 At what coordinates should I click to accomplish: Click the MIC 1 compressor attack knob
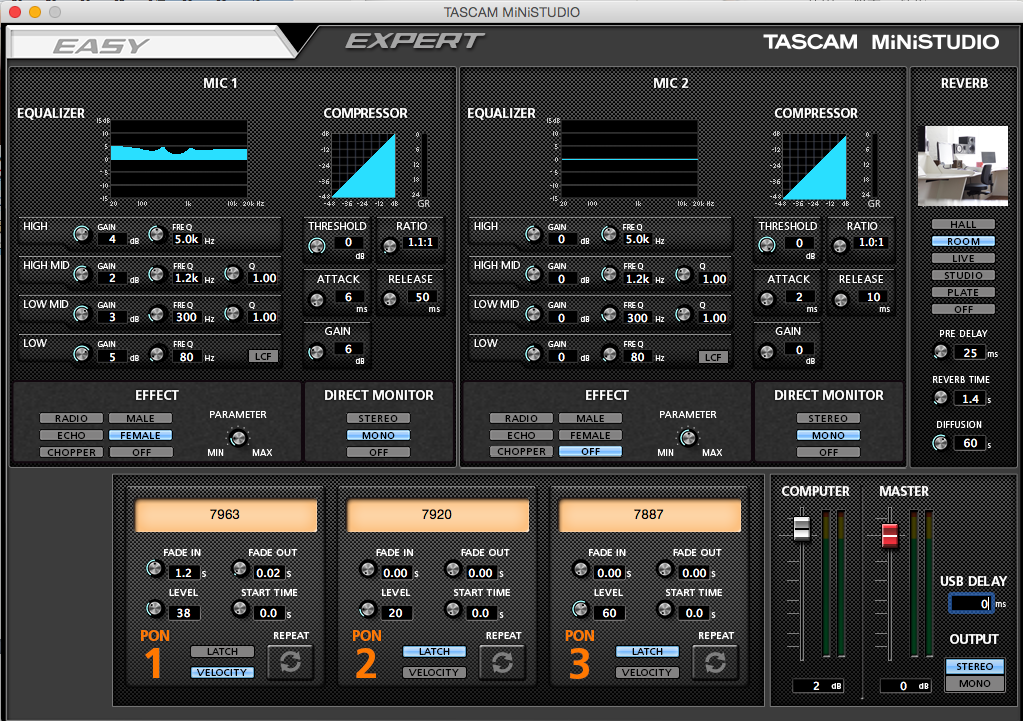coord(317,299)
